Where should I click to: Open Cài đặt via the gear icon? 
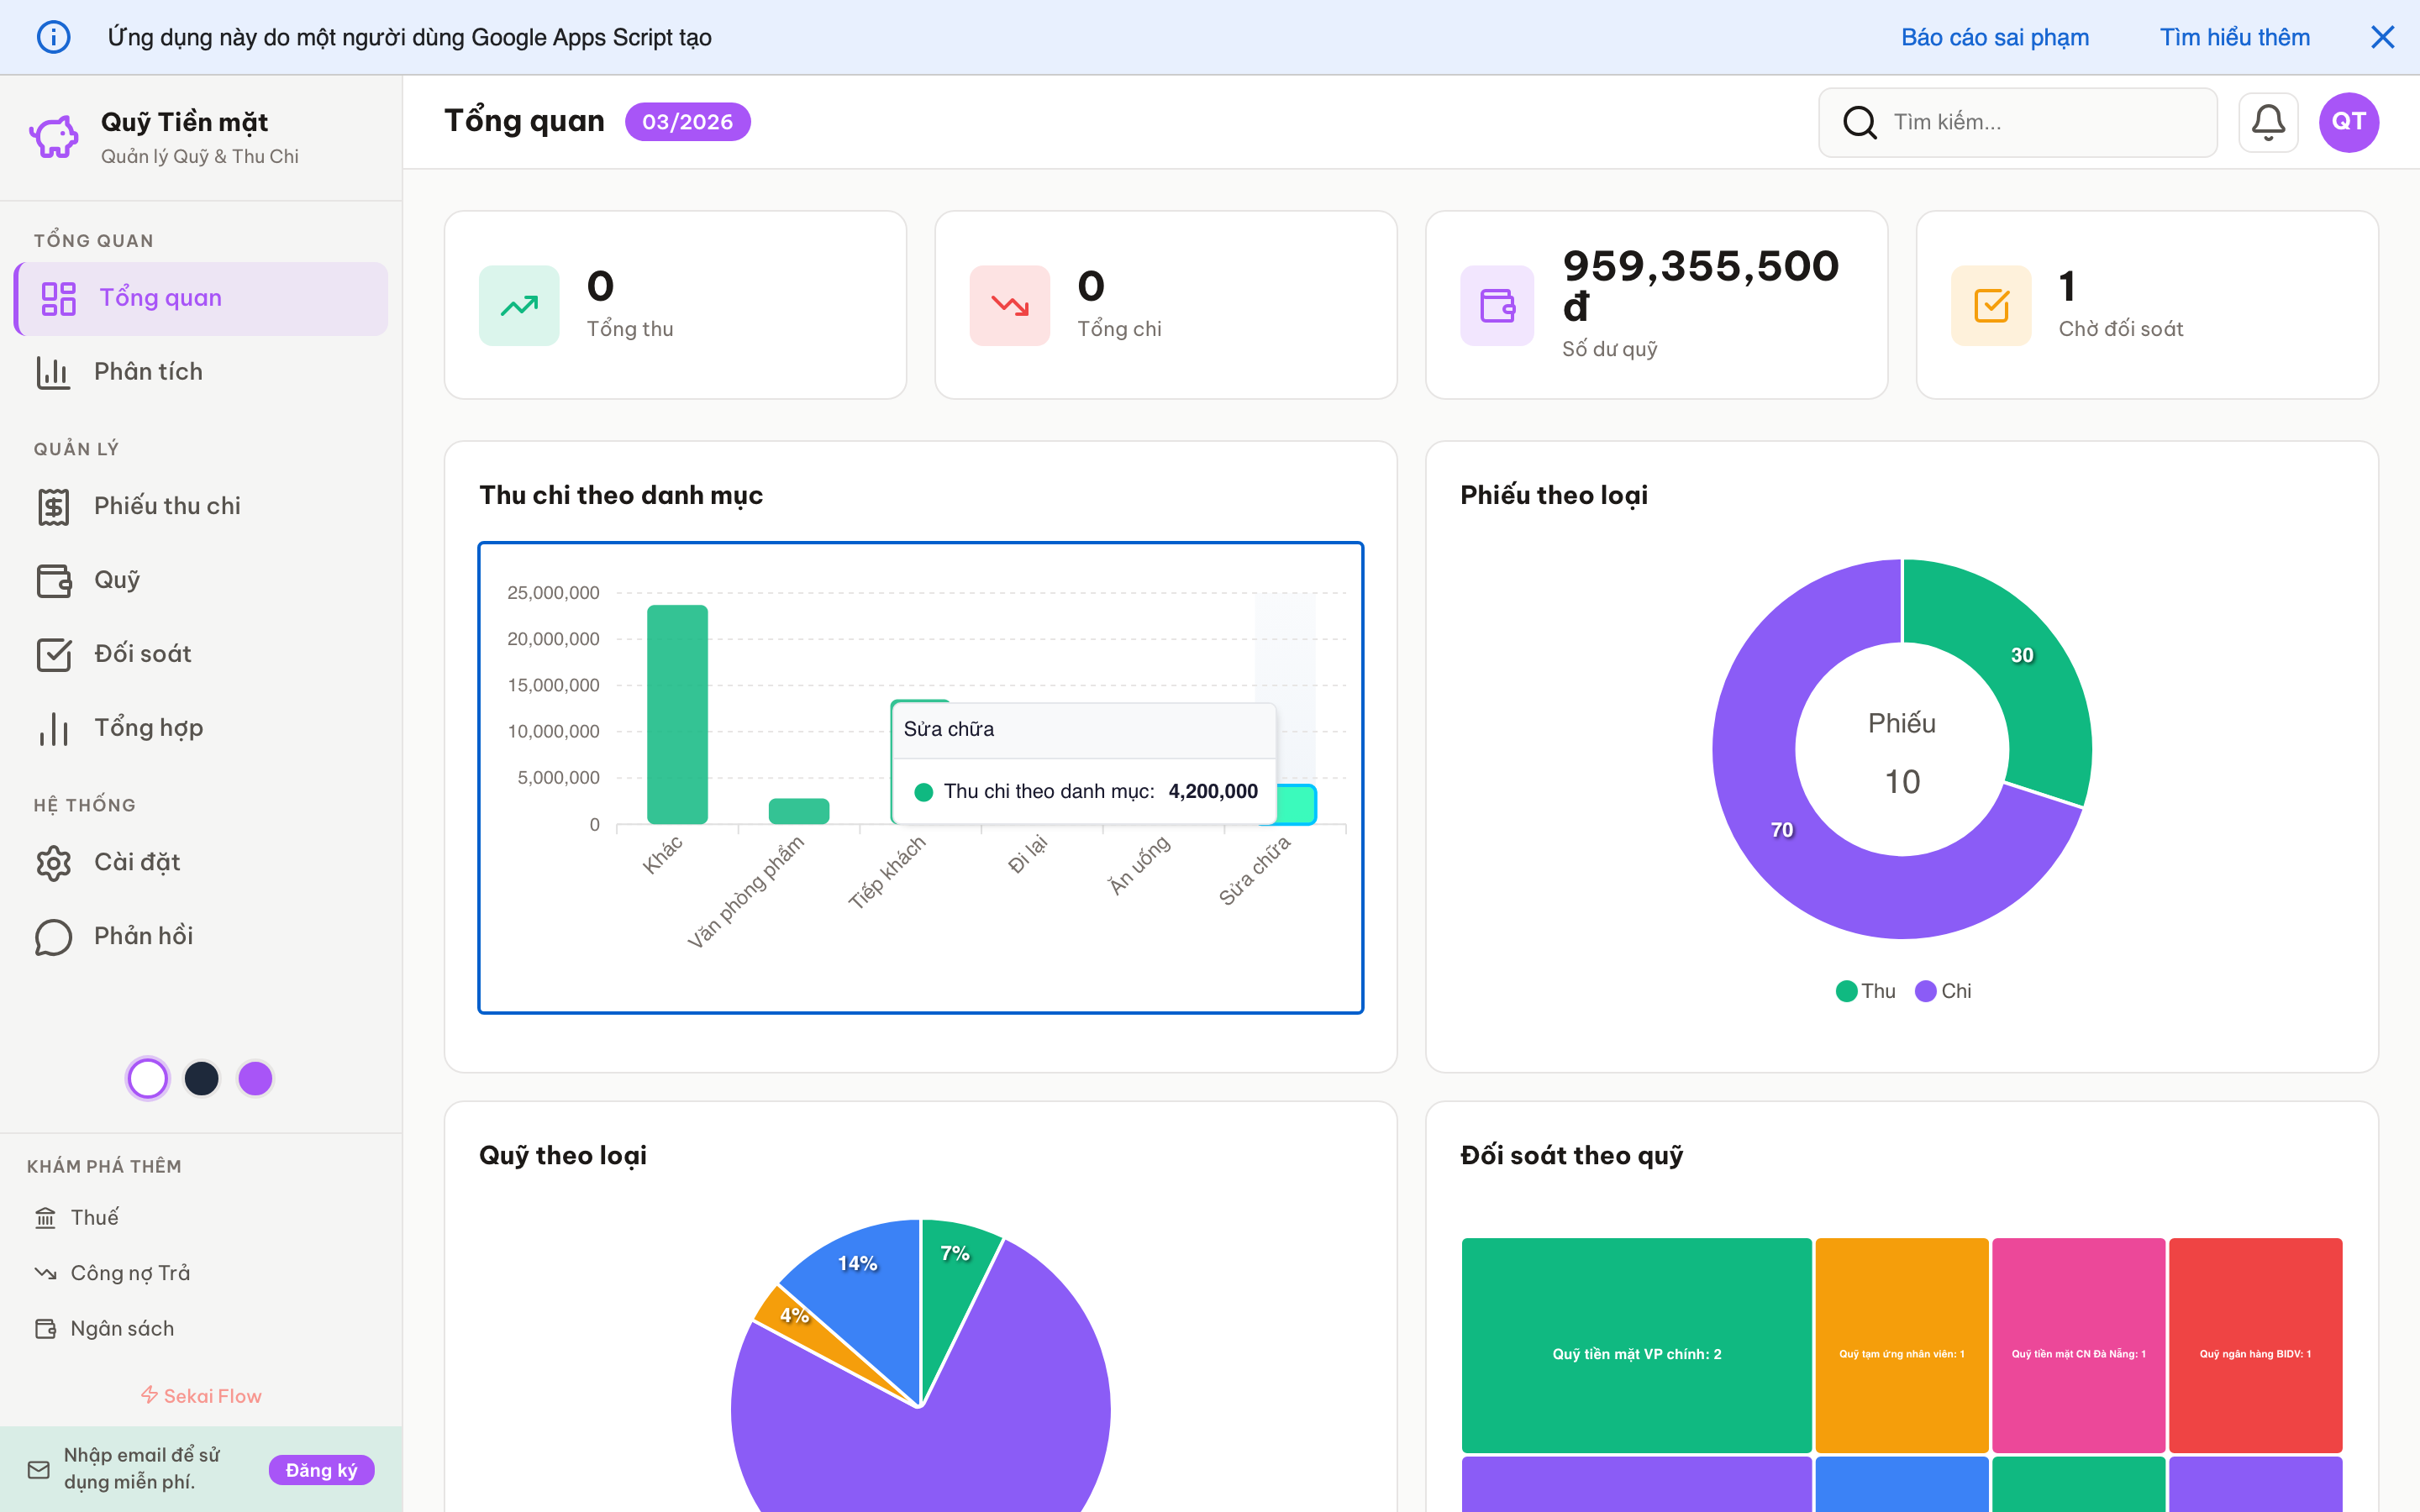(x=53, y=862)
